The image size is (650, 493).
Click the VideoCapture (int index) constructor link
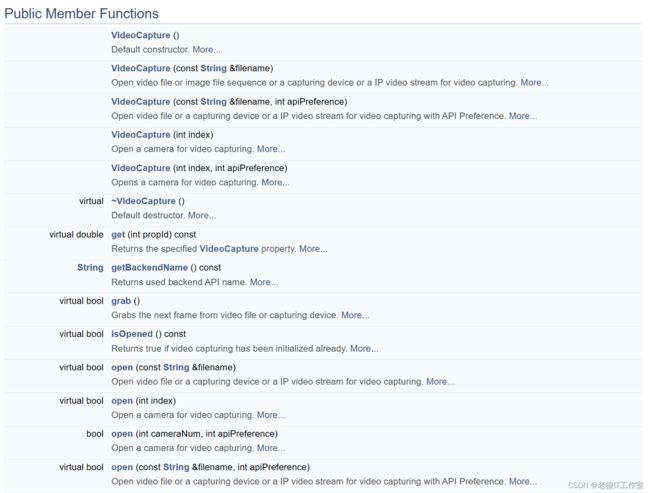pyautogui.click(x=140, y=135)
